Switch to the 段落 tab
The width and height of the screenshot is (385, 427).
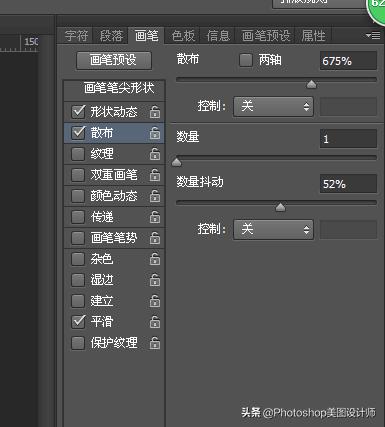click(x=111, y=36)
